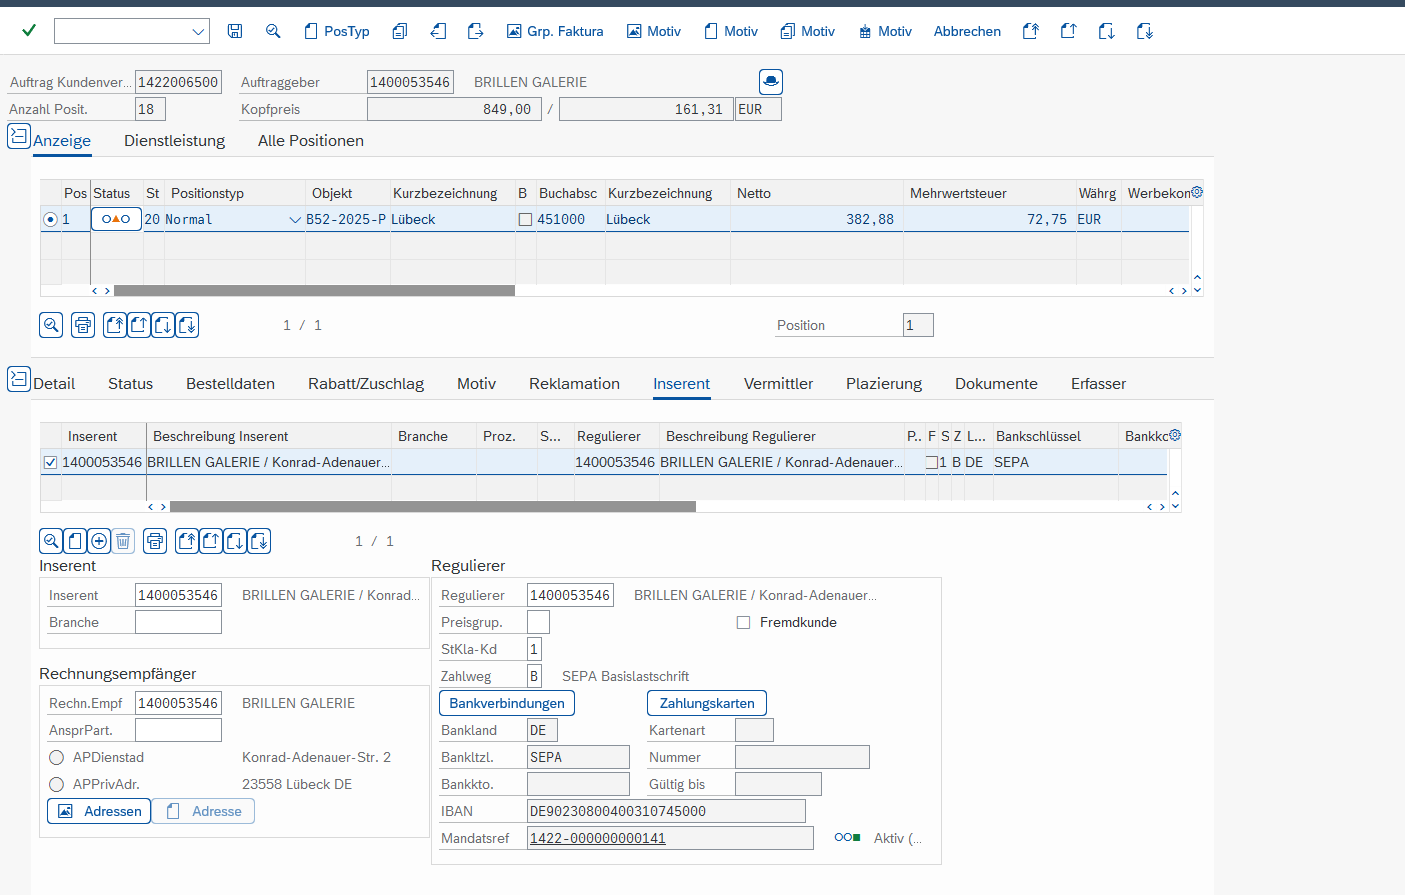Viewport: 1405px width, 895px height.
Task: Select the APPrivAdr. radio button
Action: coord(57,784)
